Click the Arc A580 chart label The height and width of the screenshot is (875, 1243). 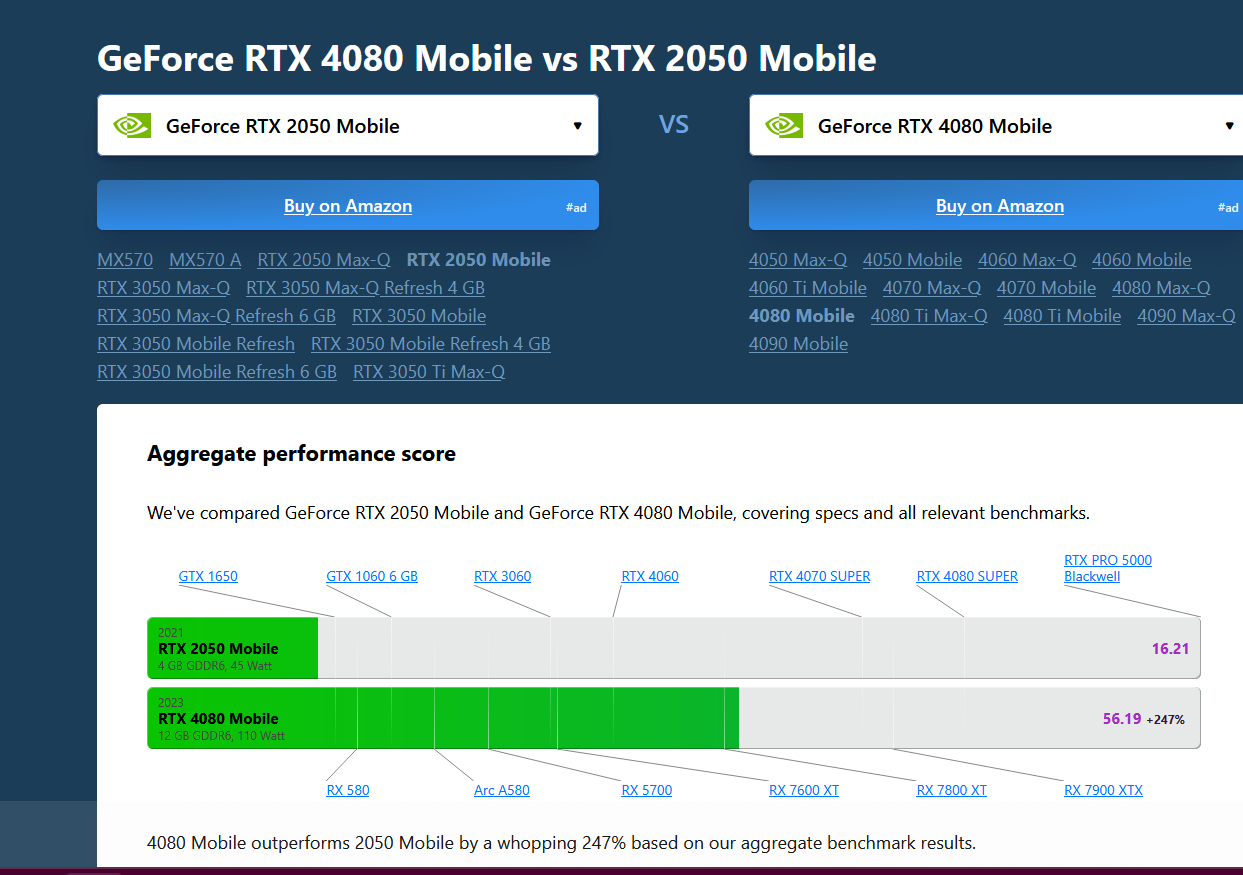click(502, 790)
